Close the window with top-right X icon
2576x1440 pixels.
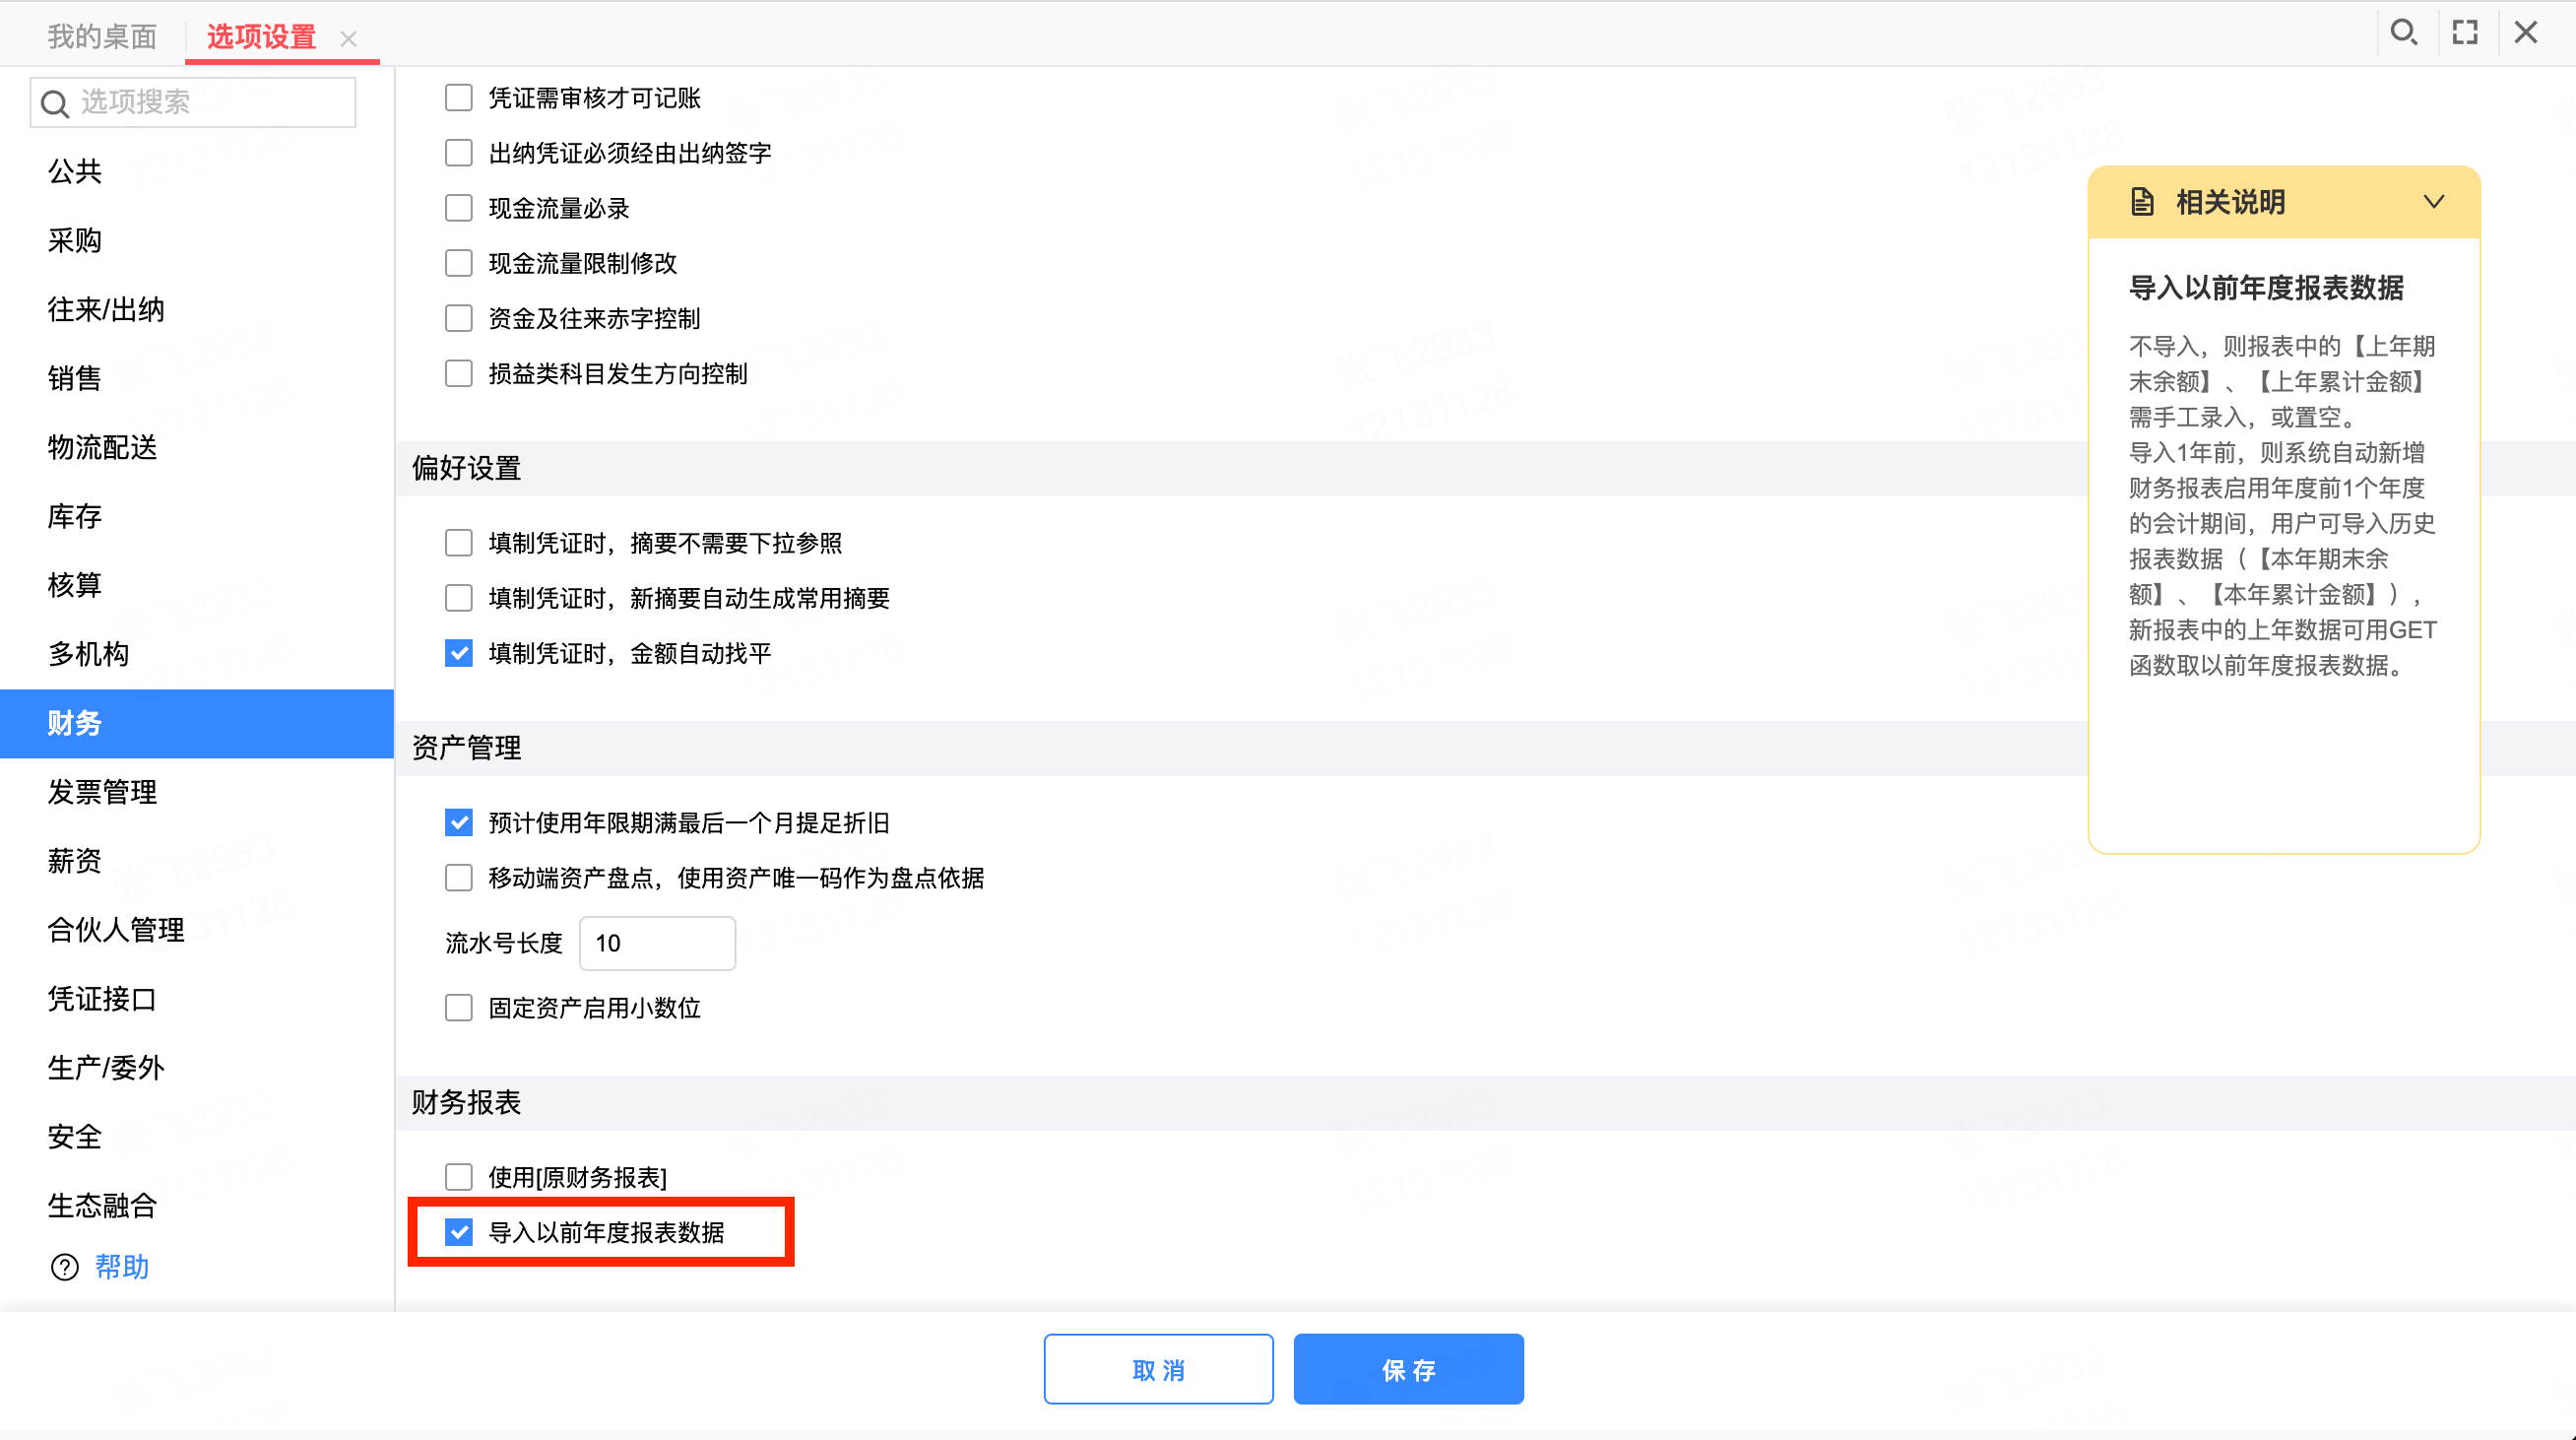tap(2526, 33)
